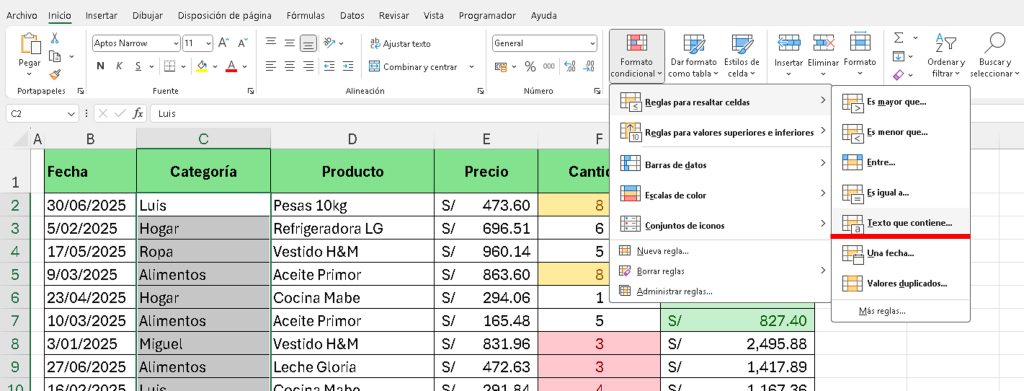This screenshot has width=1024, height=391.
Task: Toggle Ajustar texto wrap option
Action: point(400,44)
